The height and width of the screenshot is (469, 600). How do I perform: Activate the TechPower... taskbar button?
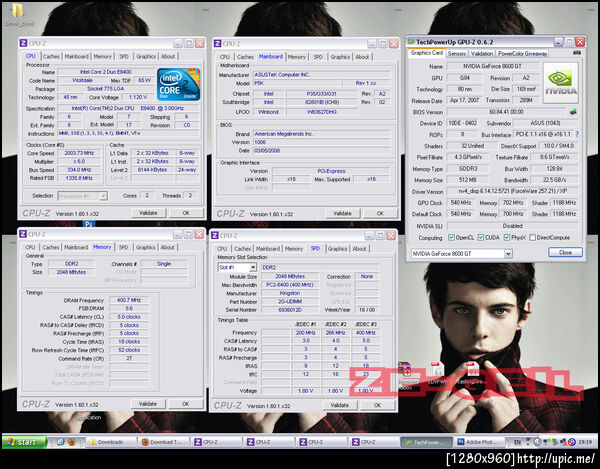[x=426, y=442]
